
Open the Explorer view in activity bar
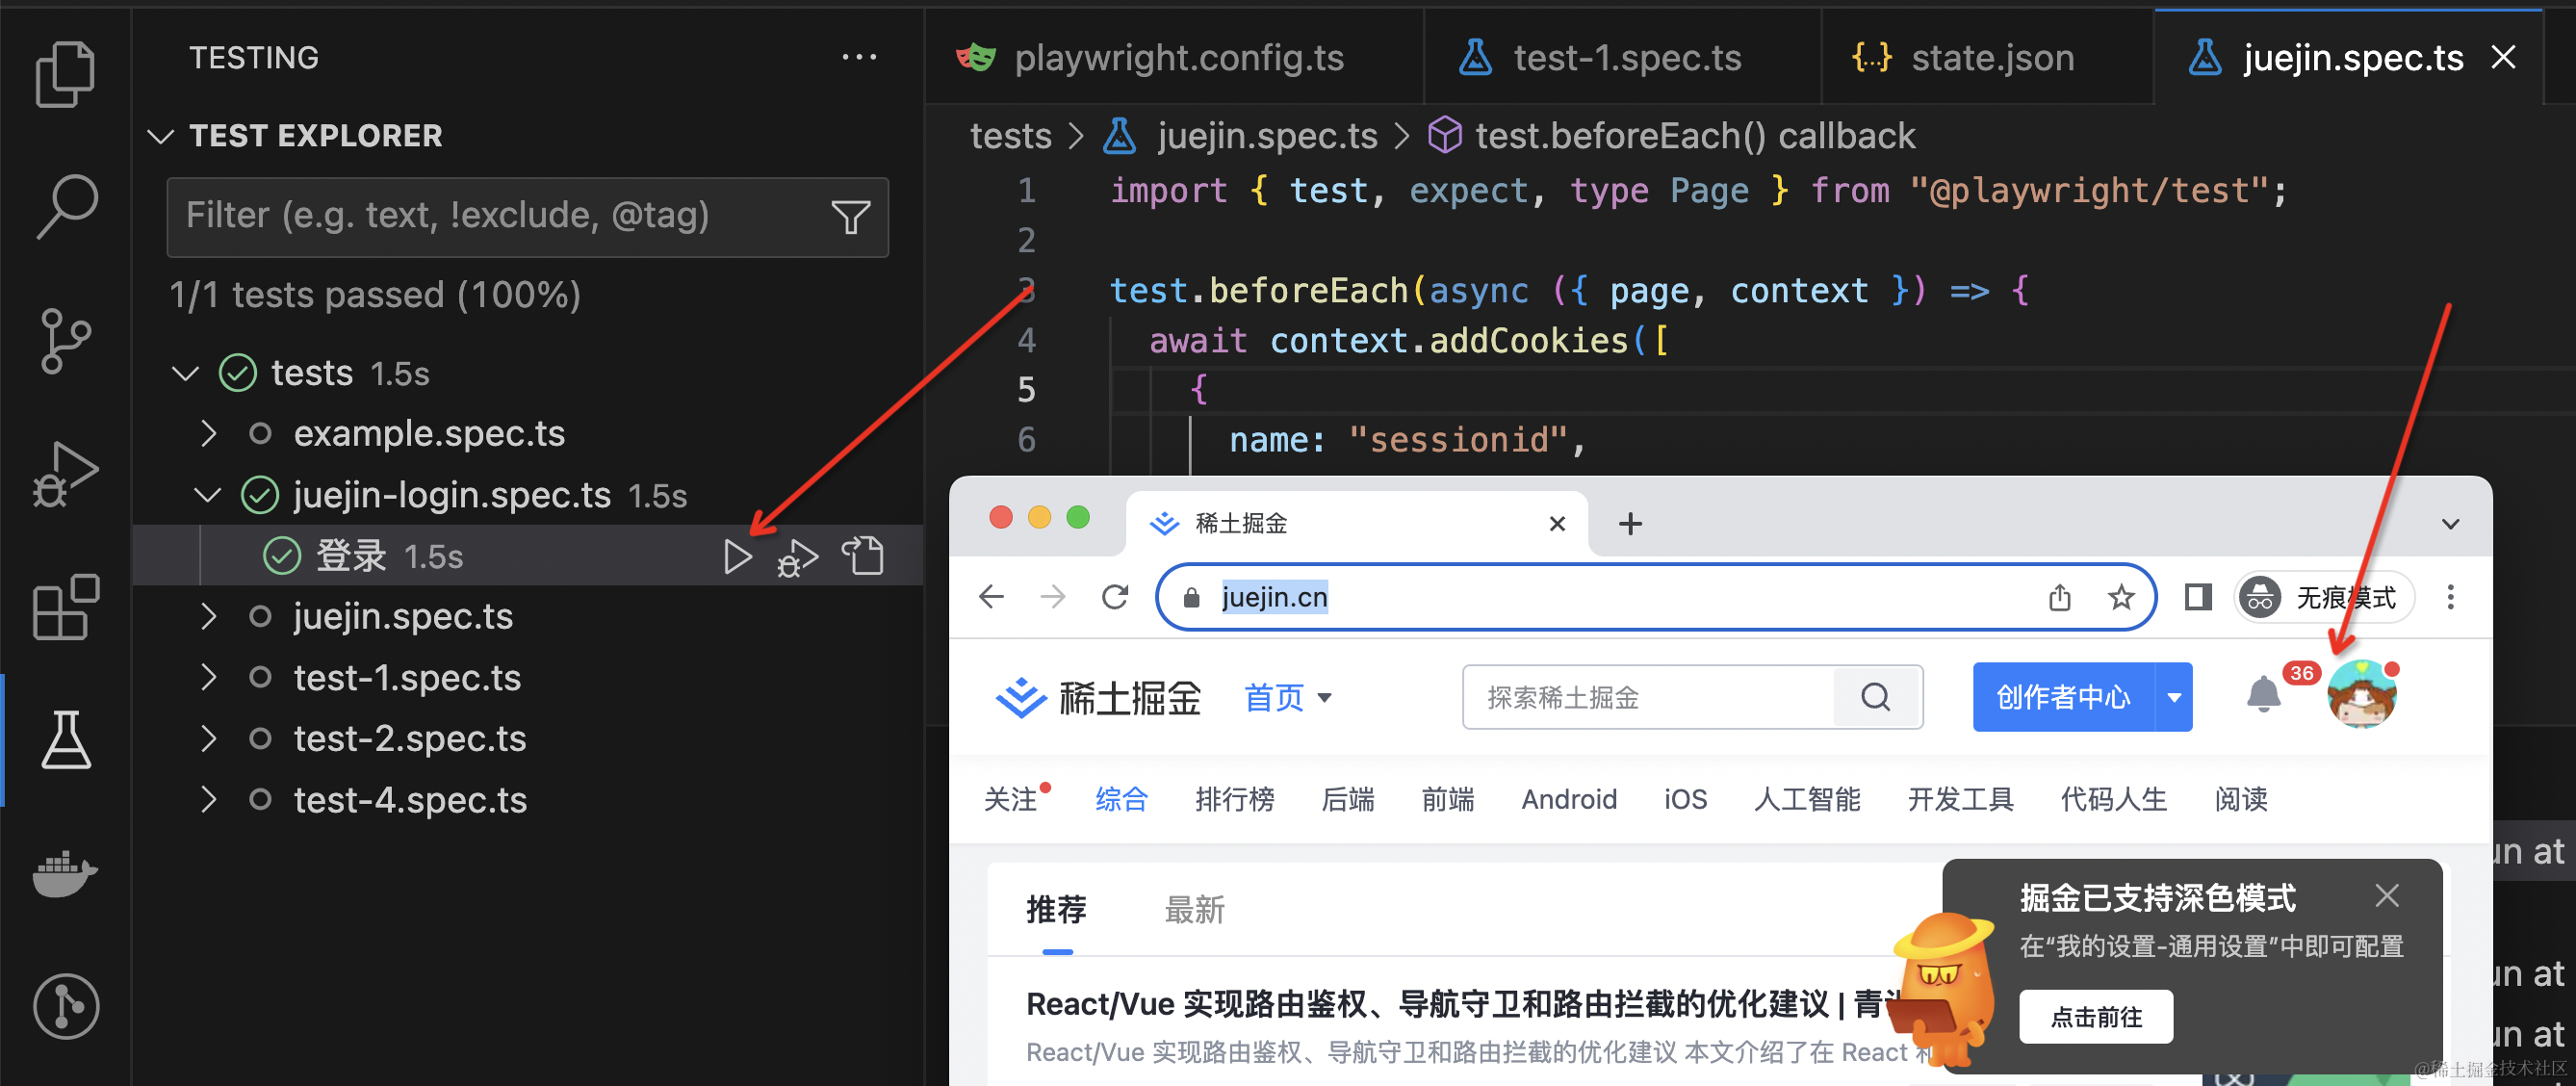point(65,75)
